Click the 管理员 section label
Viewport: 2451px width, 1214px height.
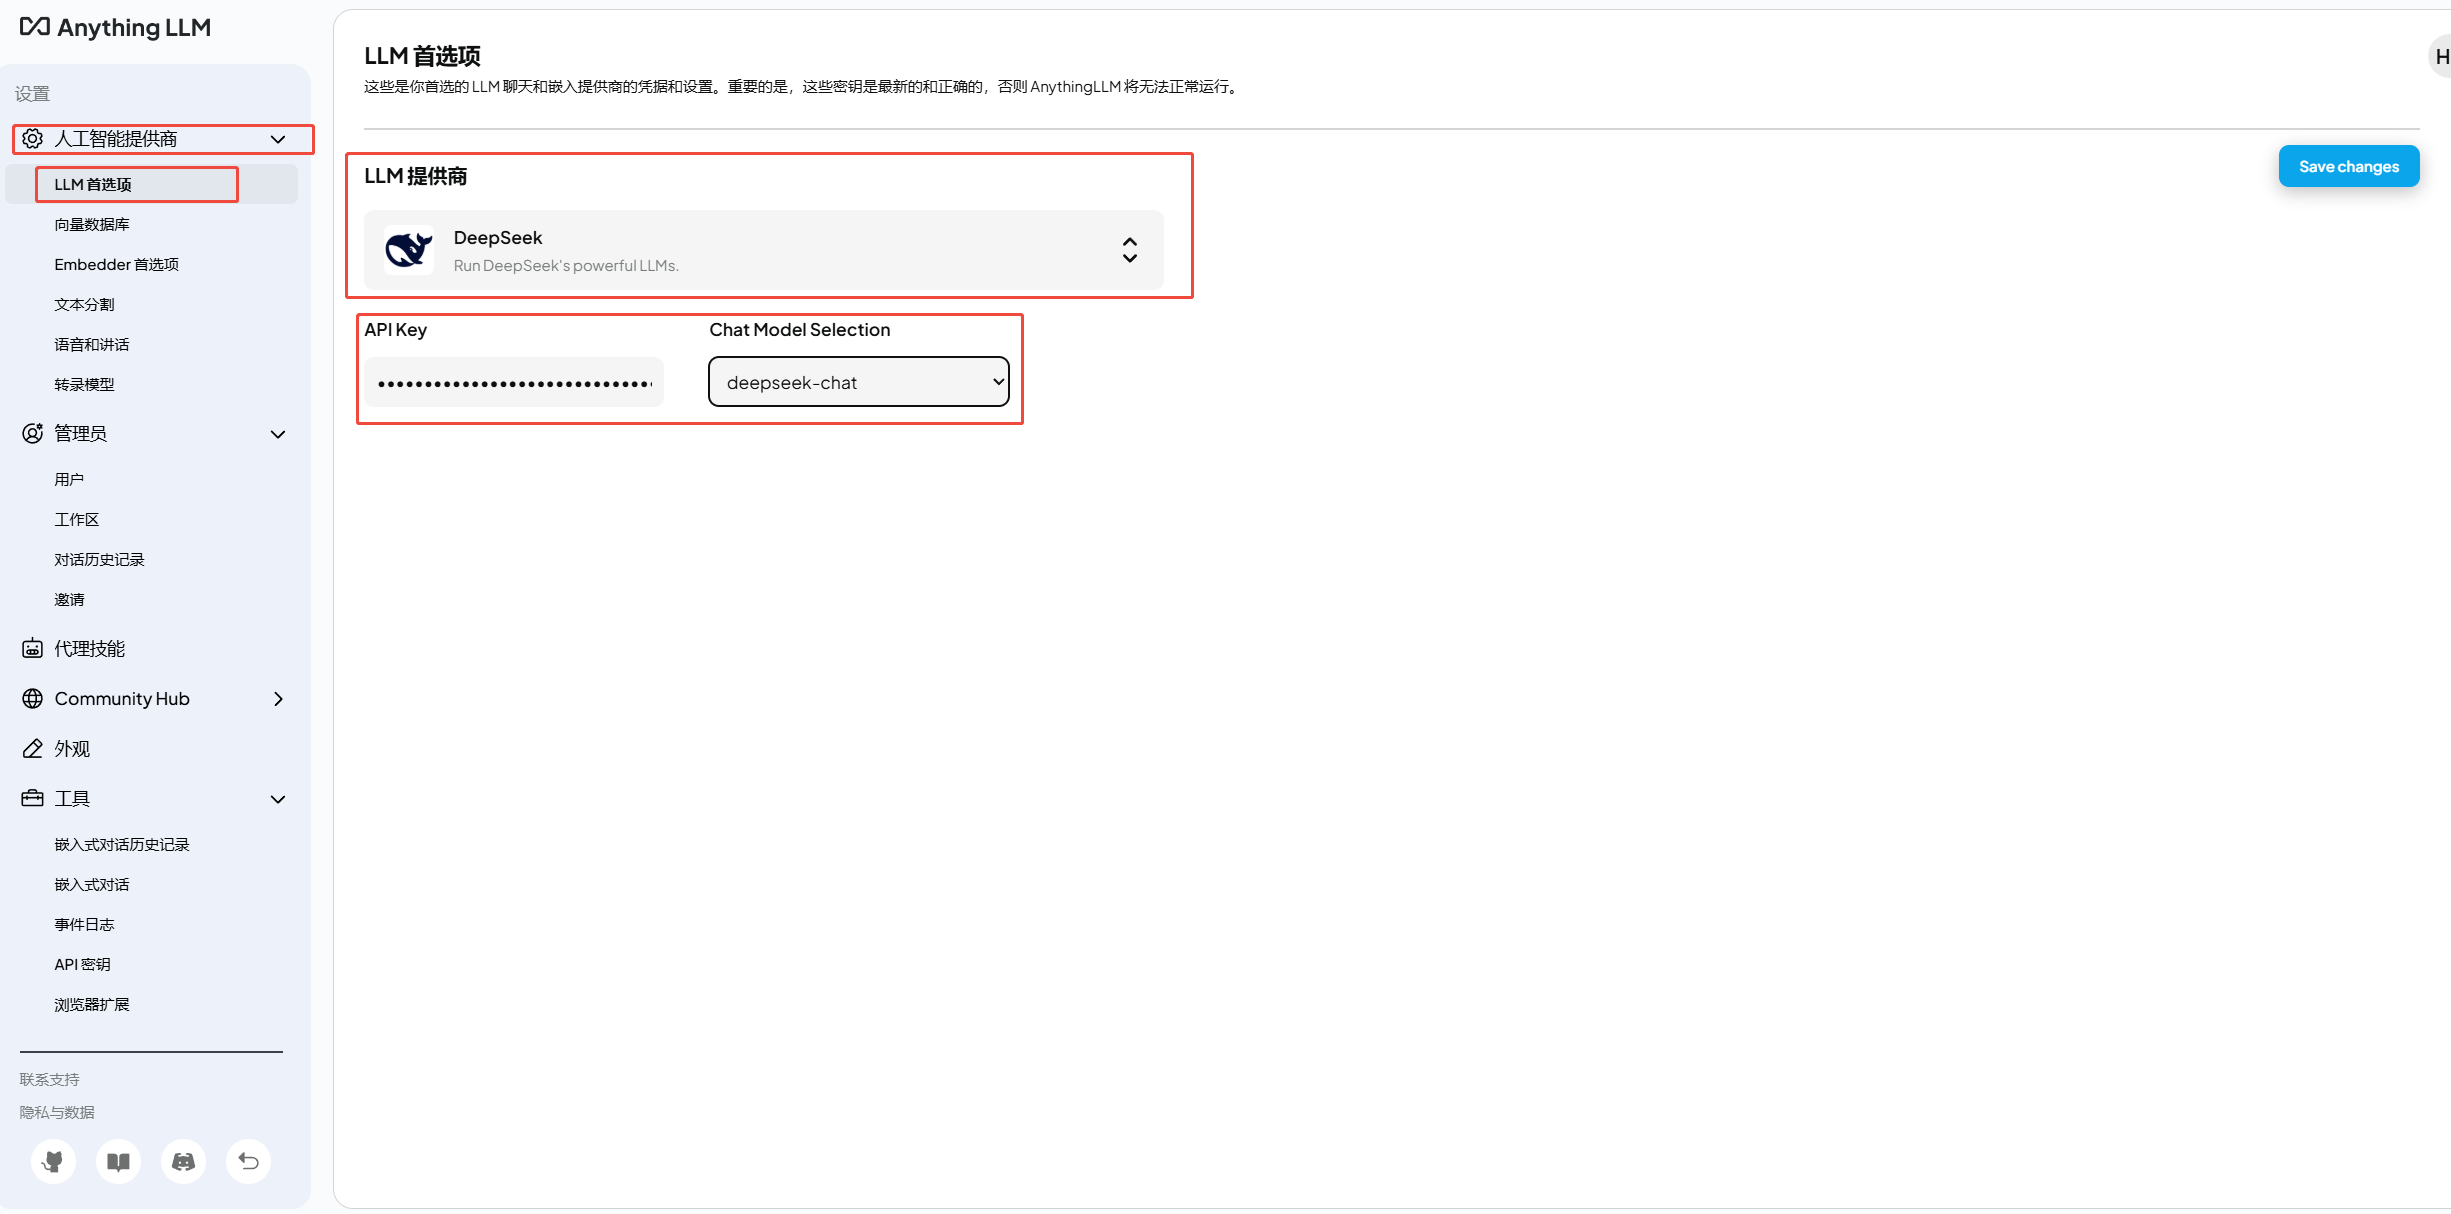pos(81,433)
